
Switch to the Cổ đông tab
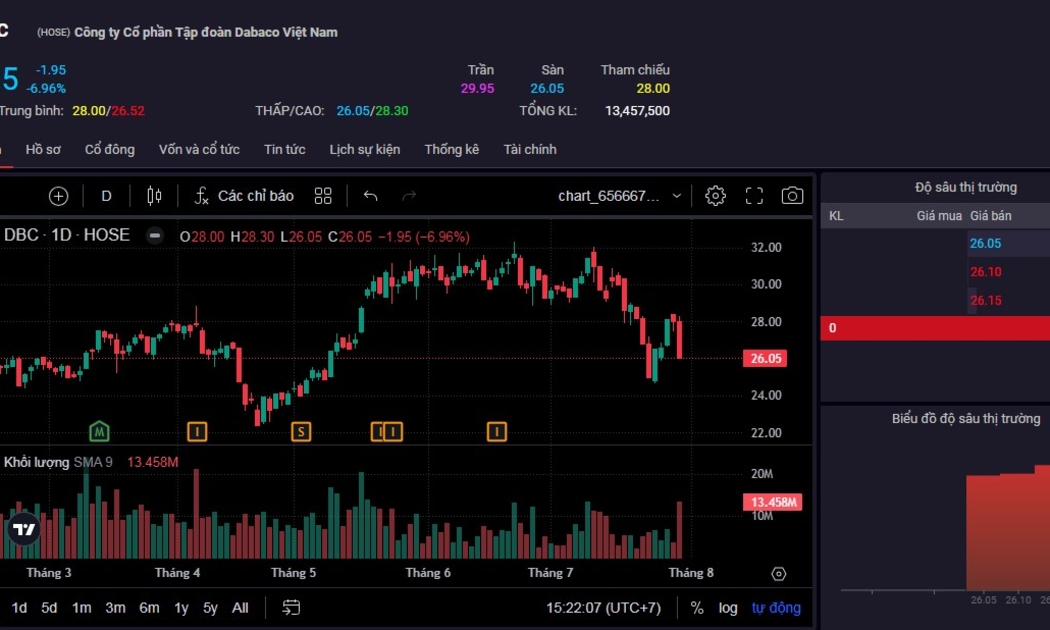coord(109,149)
